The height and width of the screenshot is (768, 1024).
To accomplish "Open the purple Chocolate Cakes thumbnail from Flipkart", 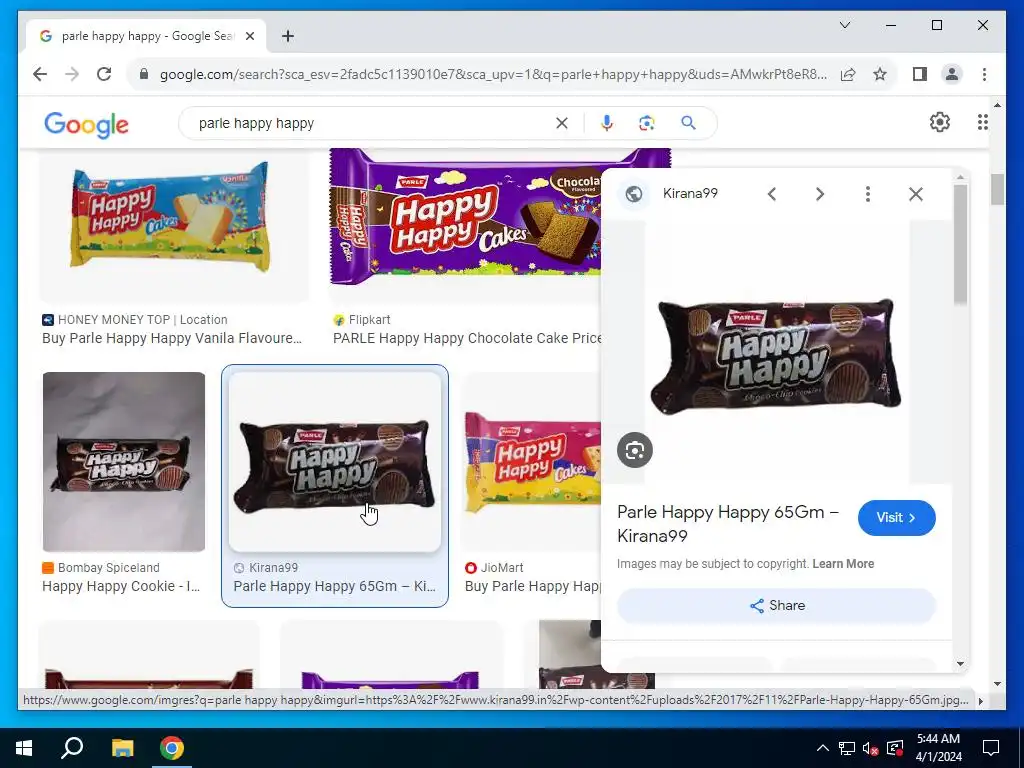I will (465, 217).
